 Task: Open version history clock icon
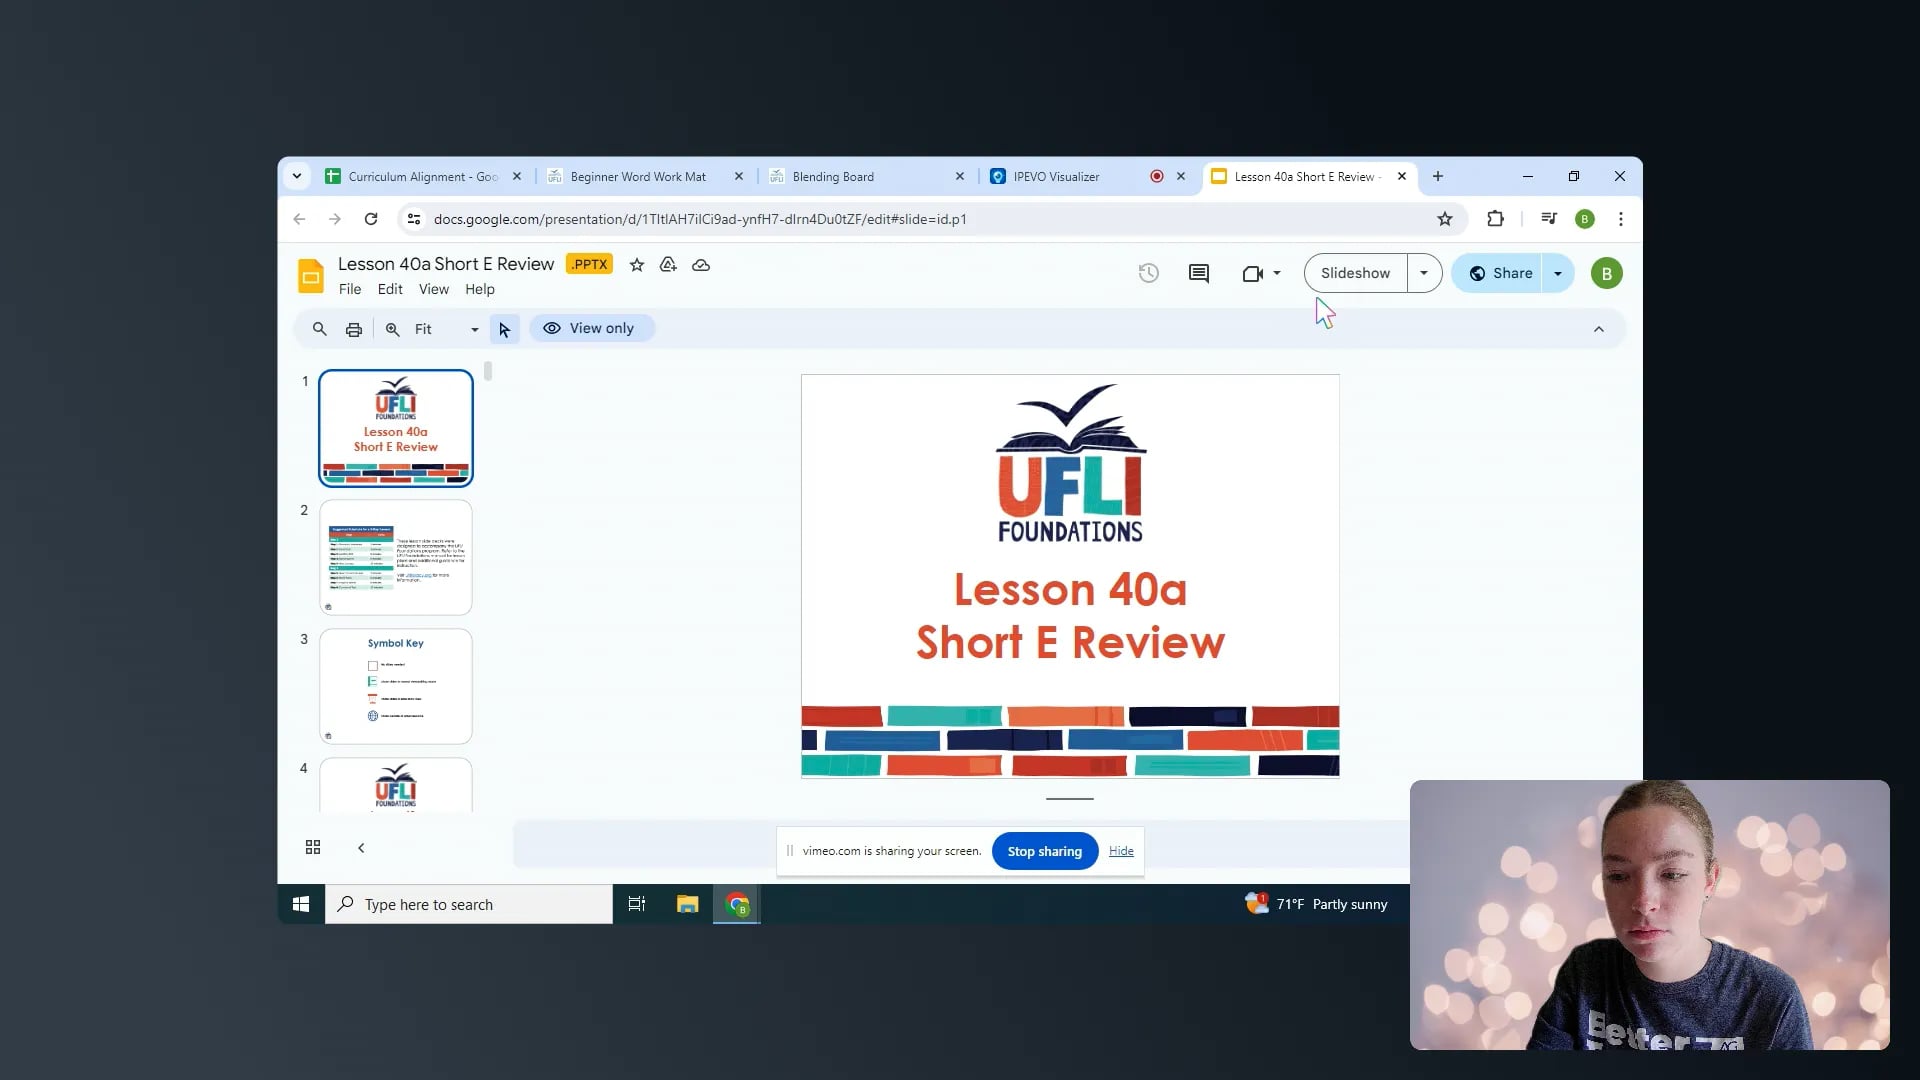(x=1148, y=273)
